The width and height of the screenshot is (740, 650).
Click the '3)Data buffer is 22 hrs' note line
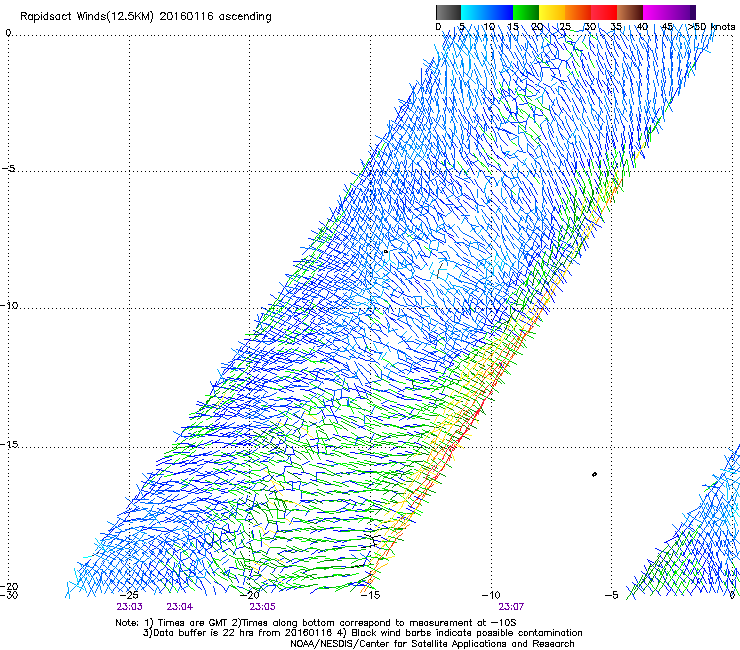(362, 633)
